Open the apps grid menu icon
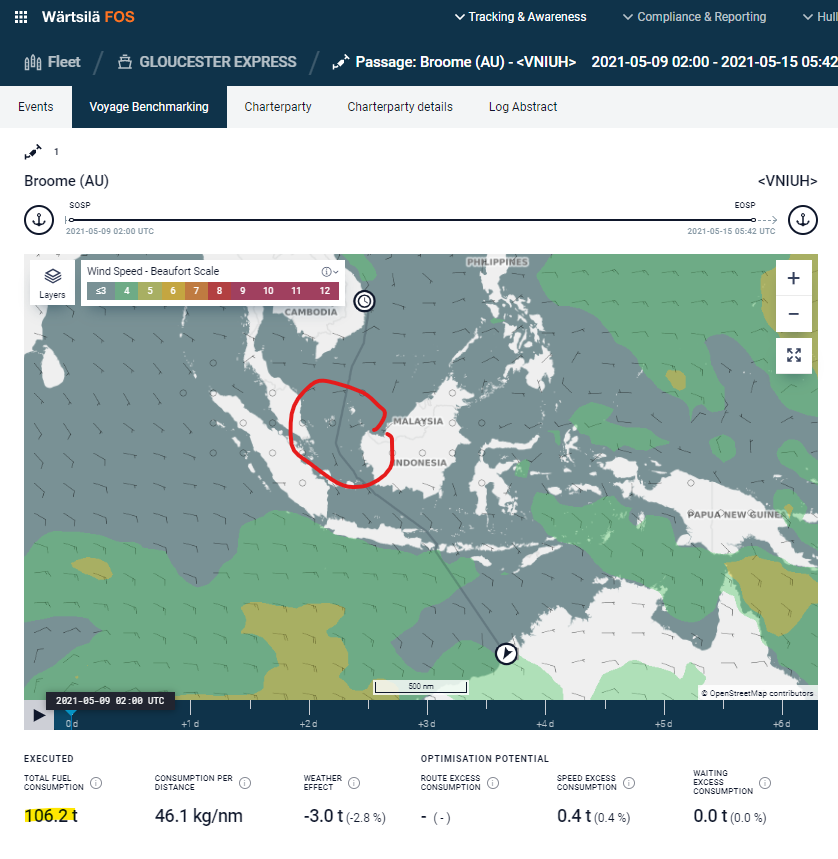Viewport: 838px width, 859px height. click(x=21, y=17)
